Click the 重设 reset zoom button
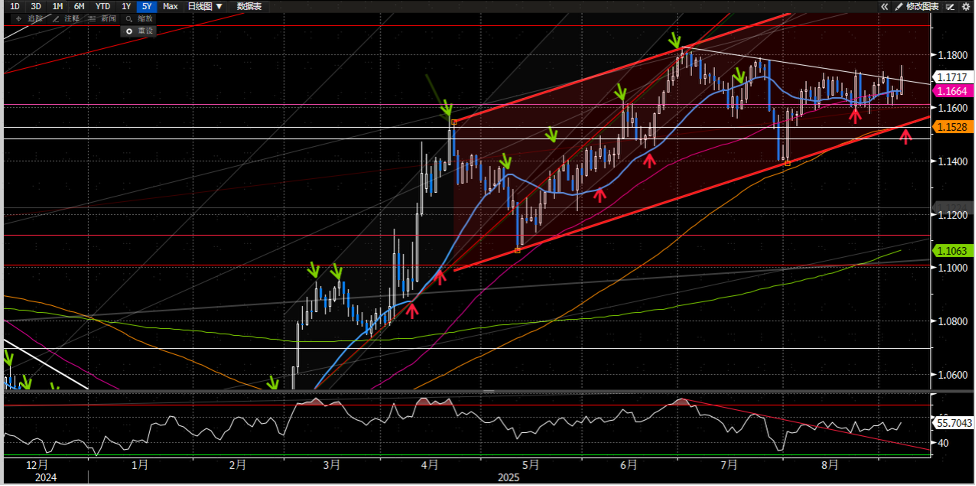976x486 pixels. click(139, 30)
